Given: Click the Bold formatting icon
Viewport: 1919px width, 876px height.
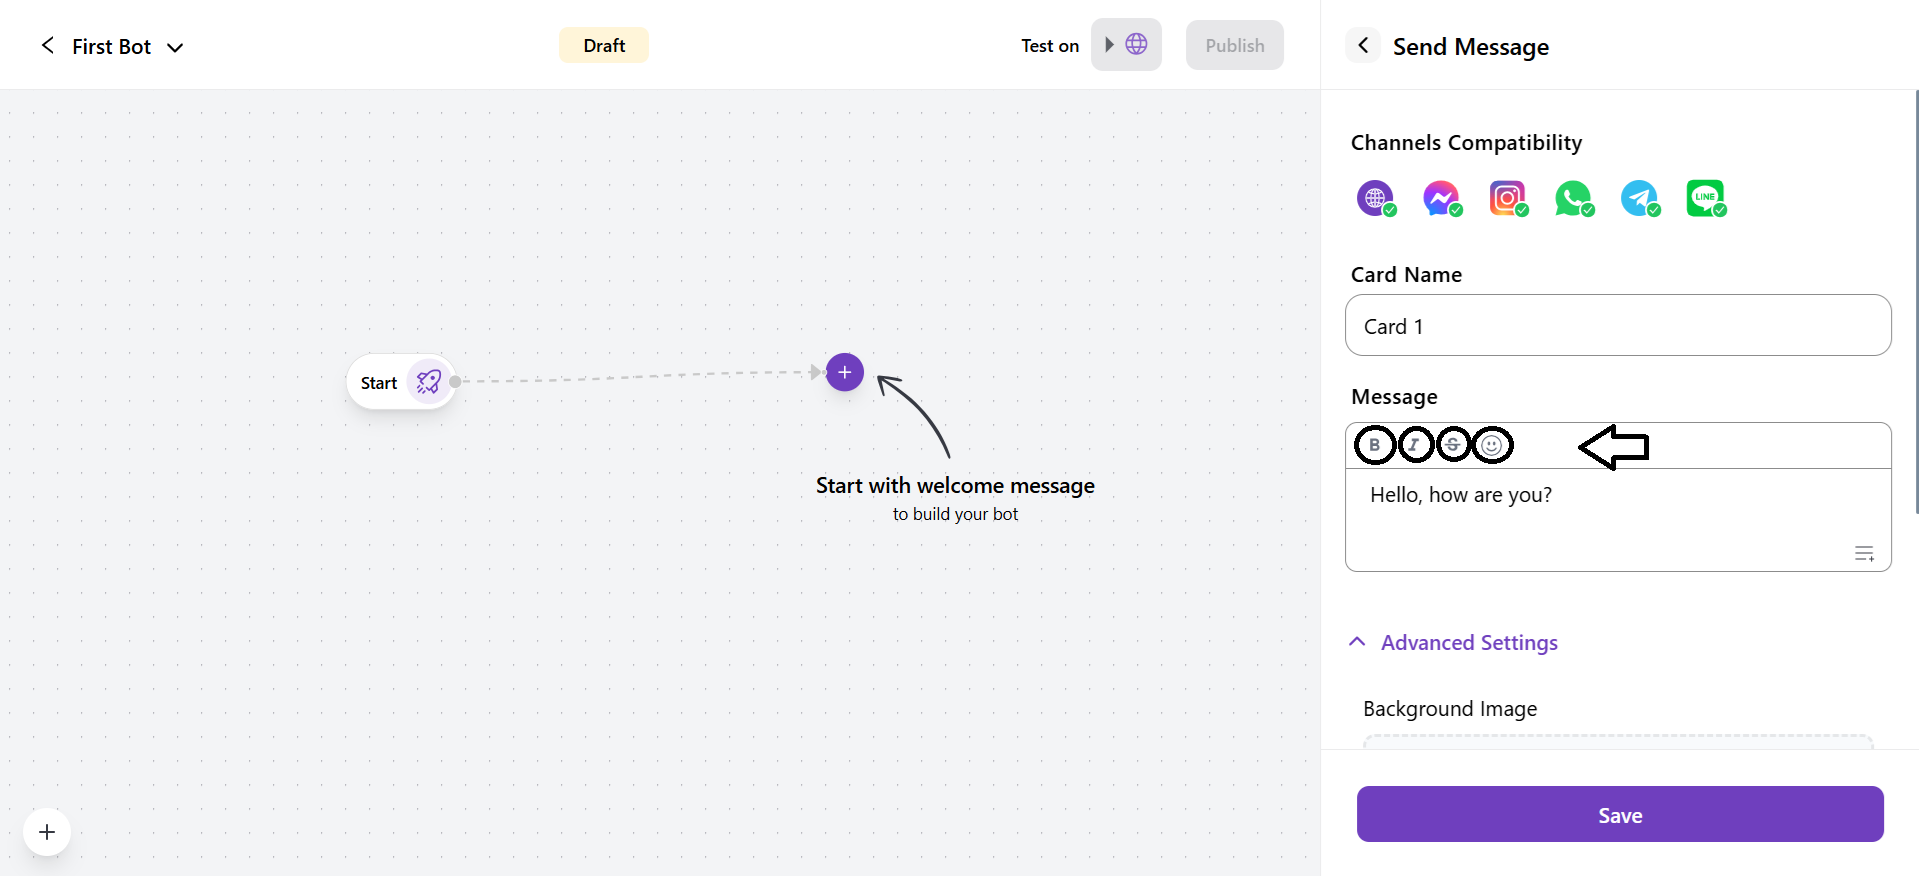Looking at the screenshot, I should pos(1375,445).
